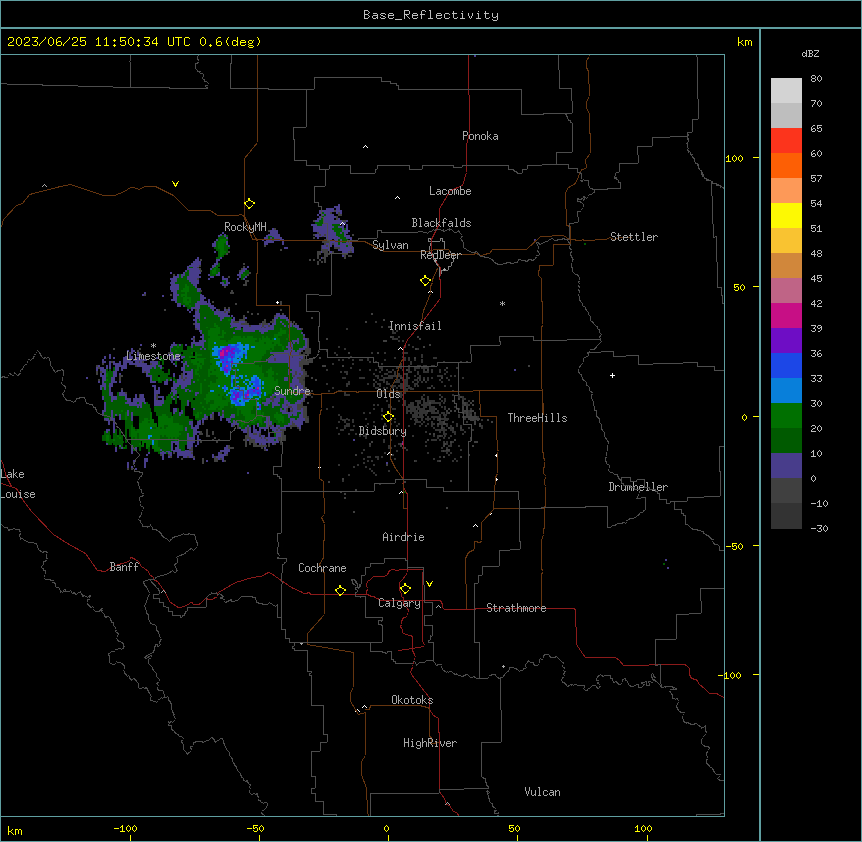Click the Didsbury town label
The image size is (862, 842).
pos(383,431)
